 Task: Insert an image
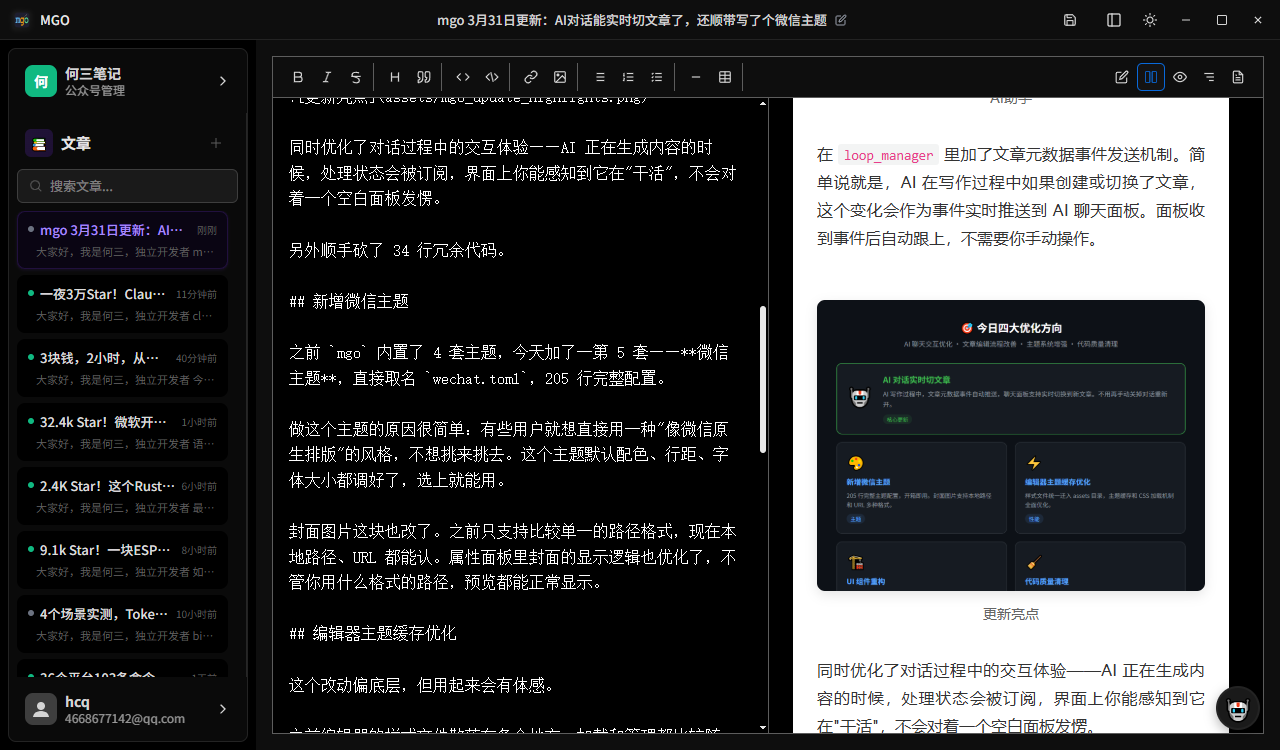(559, 76)
